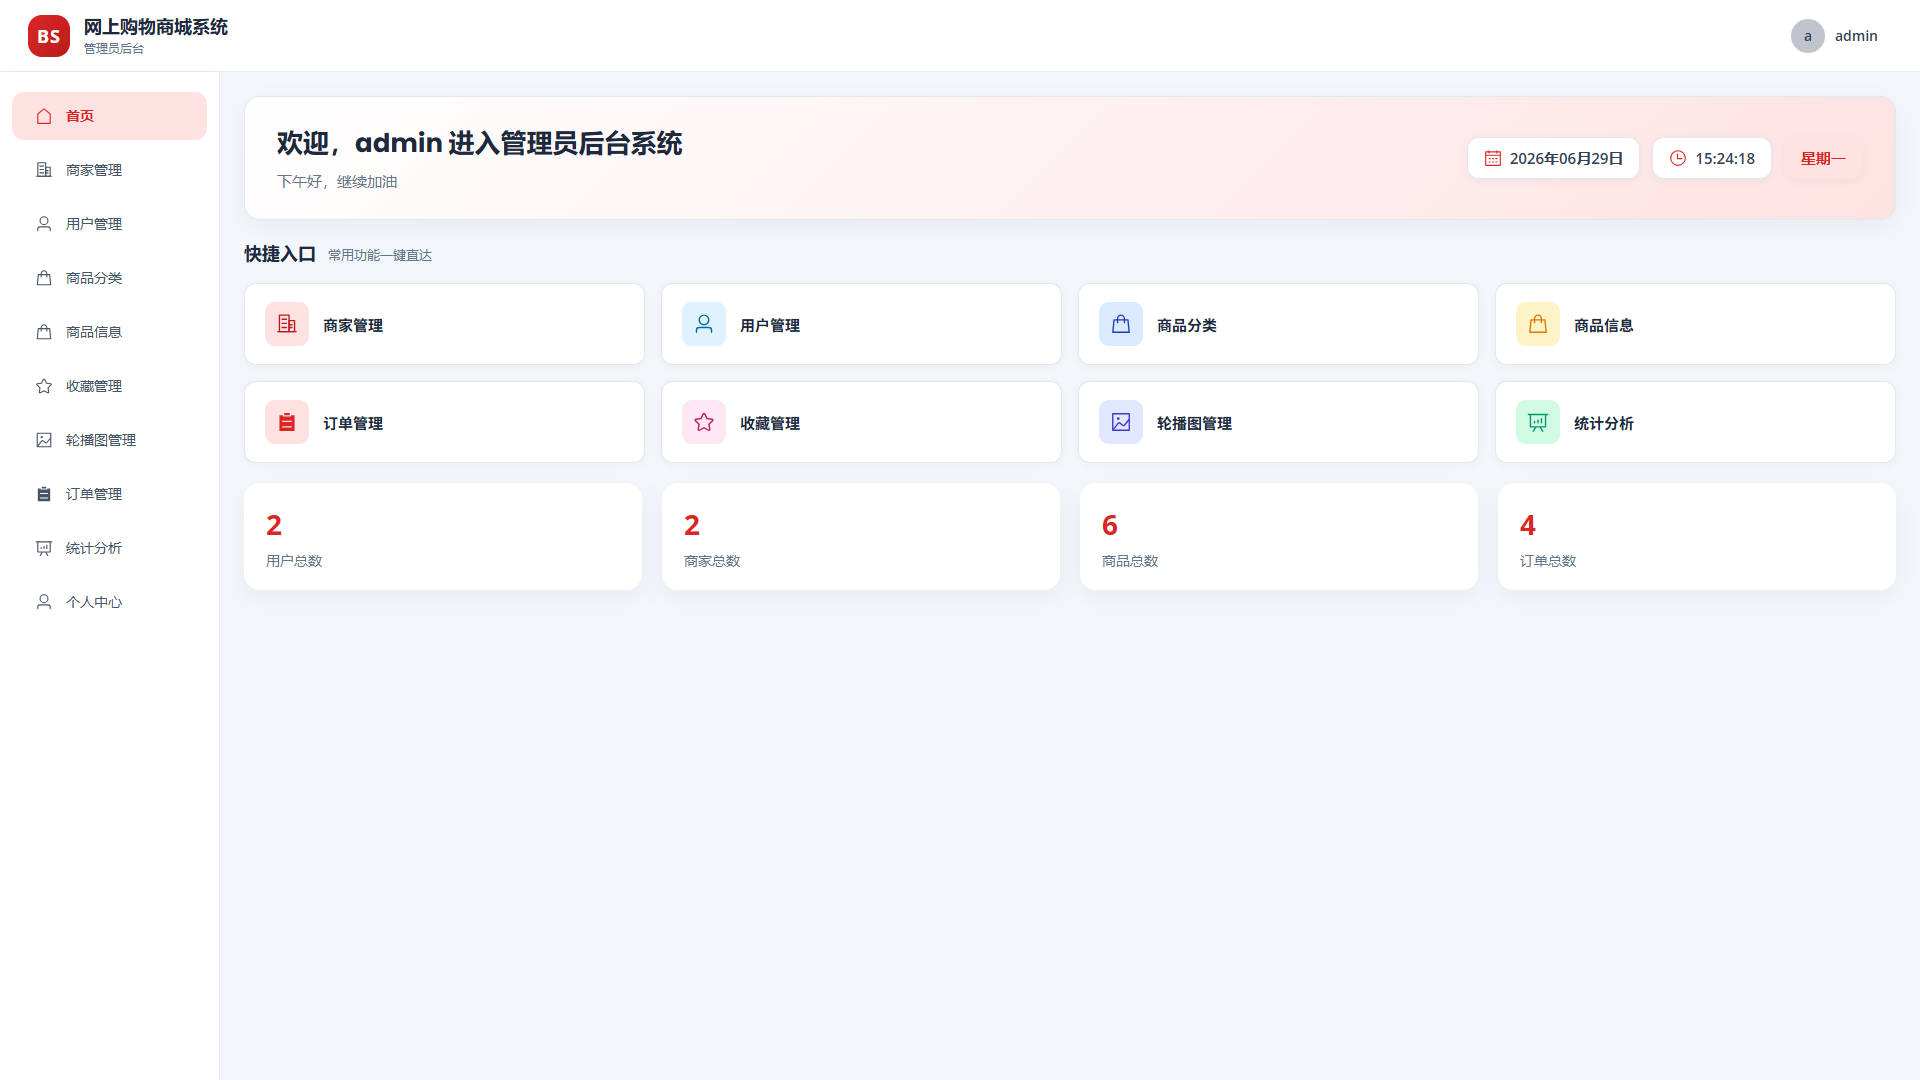This screenshot has height=1080, width=1920.
Task: Select 个人中心 in the sidebar
Action: coord(110,602)
